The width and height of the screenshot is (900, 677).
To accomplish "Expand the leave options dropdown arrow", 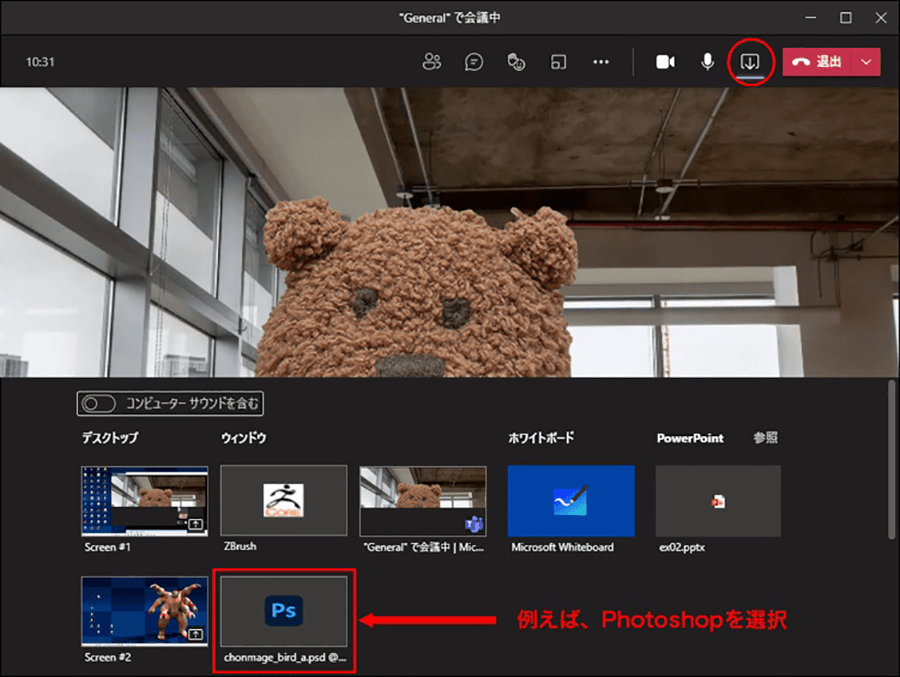I will 866,62.
